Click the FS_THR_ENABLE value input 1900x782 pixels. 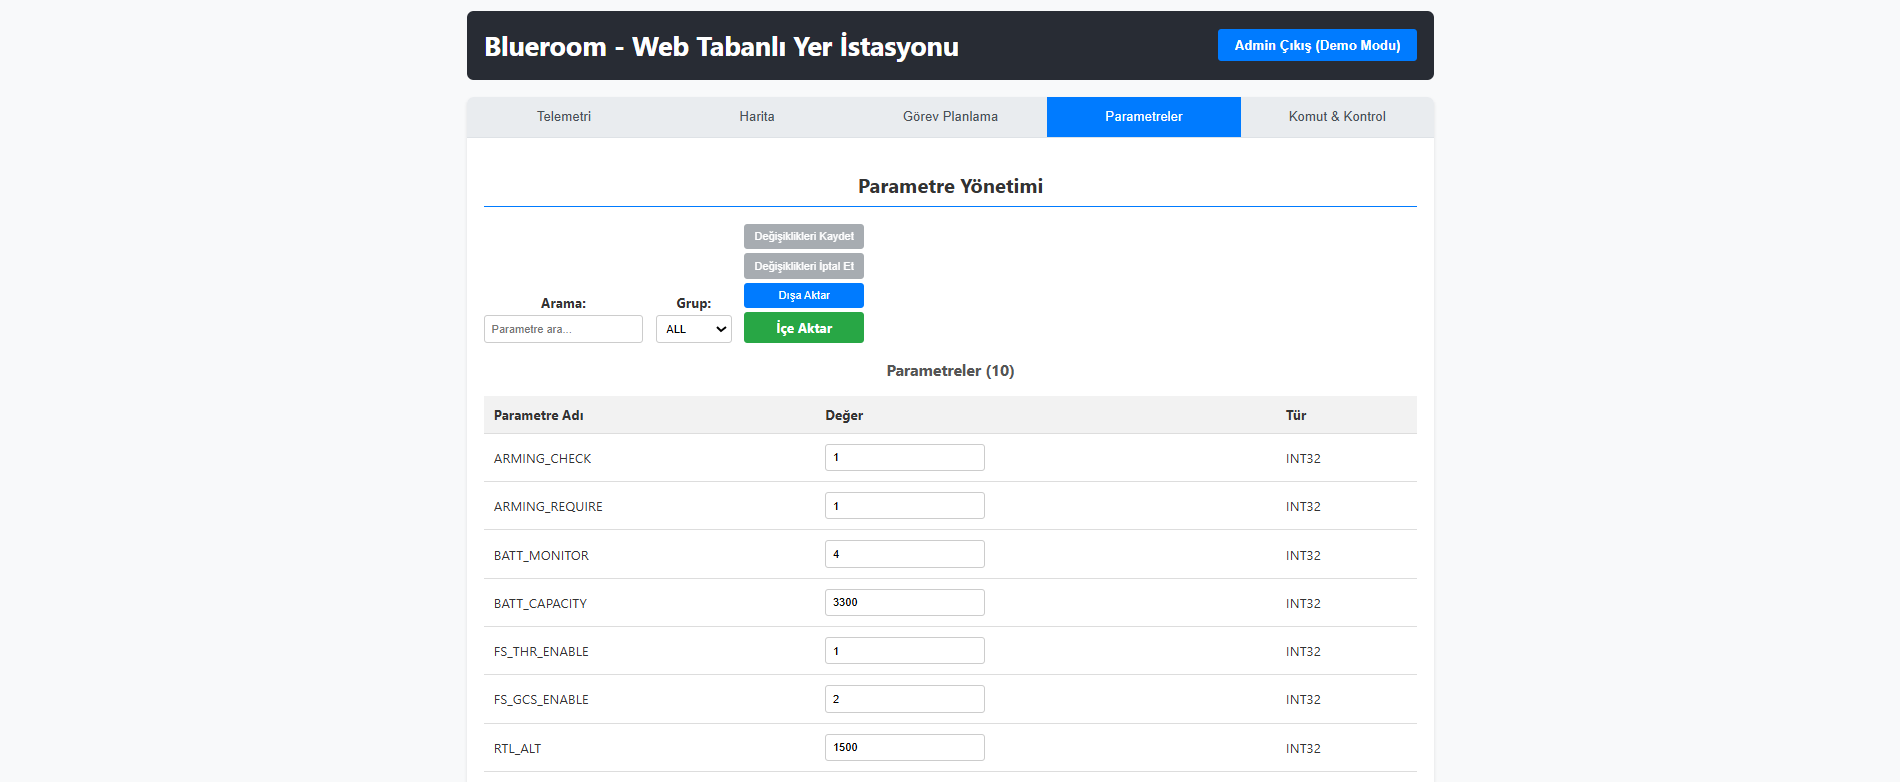[x=904, y=651]
